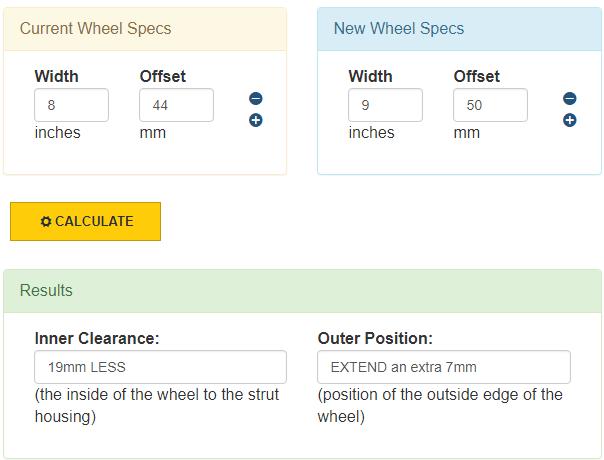Click the green Results panel header

(x=302, y=291)
